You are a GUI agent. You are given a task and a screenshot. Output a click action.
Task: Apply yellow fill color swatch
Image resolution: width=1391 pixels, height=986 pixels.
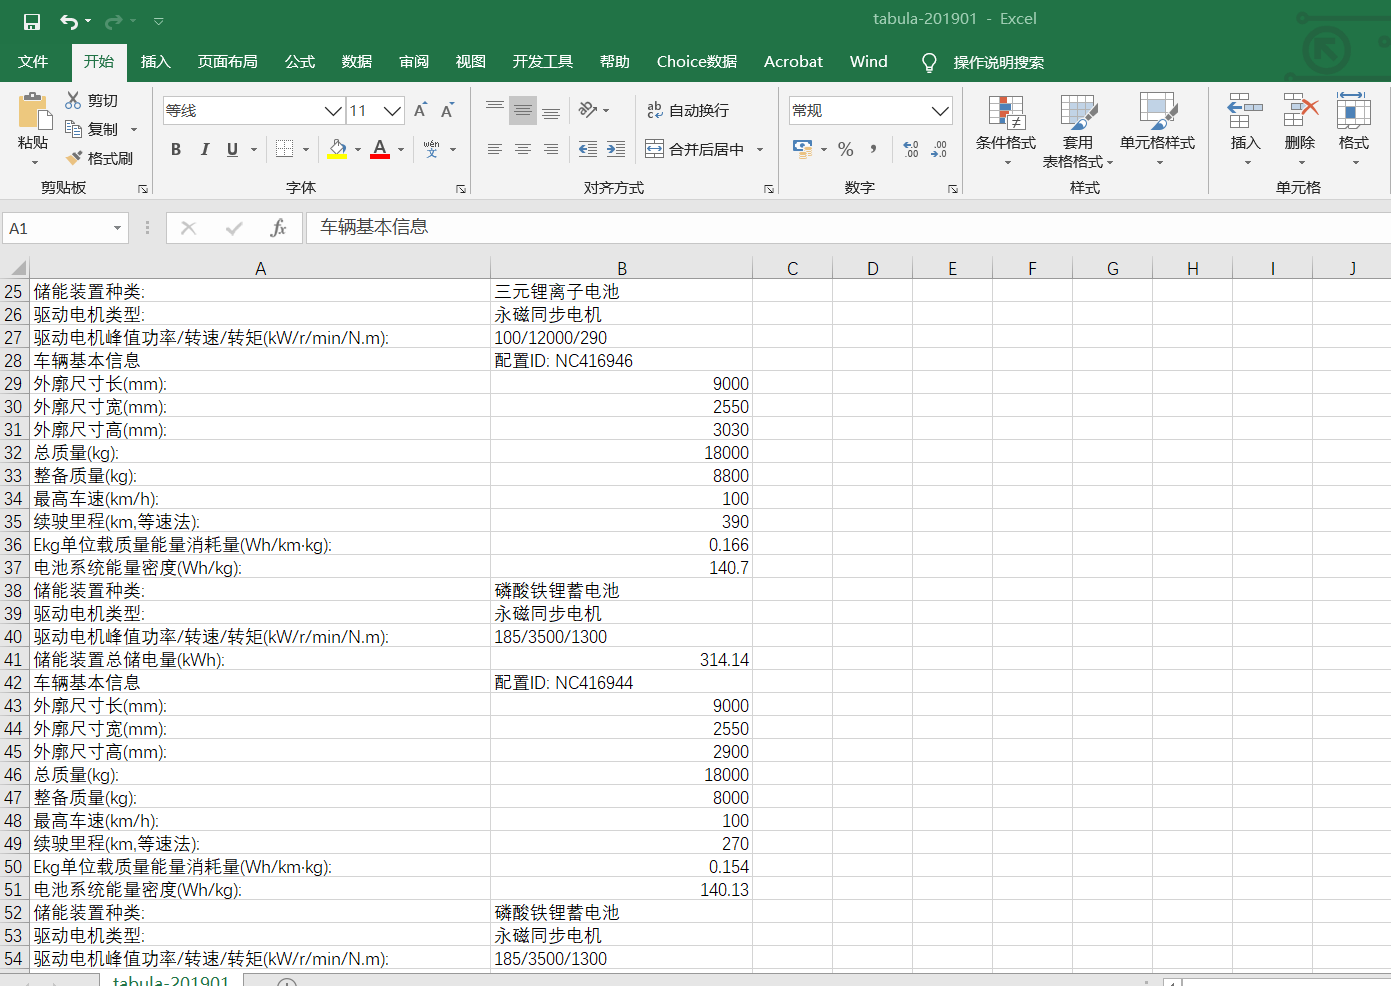pos(337,149)
